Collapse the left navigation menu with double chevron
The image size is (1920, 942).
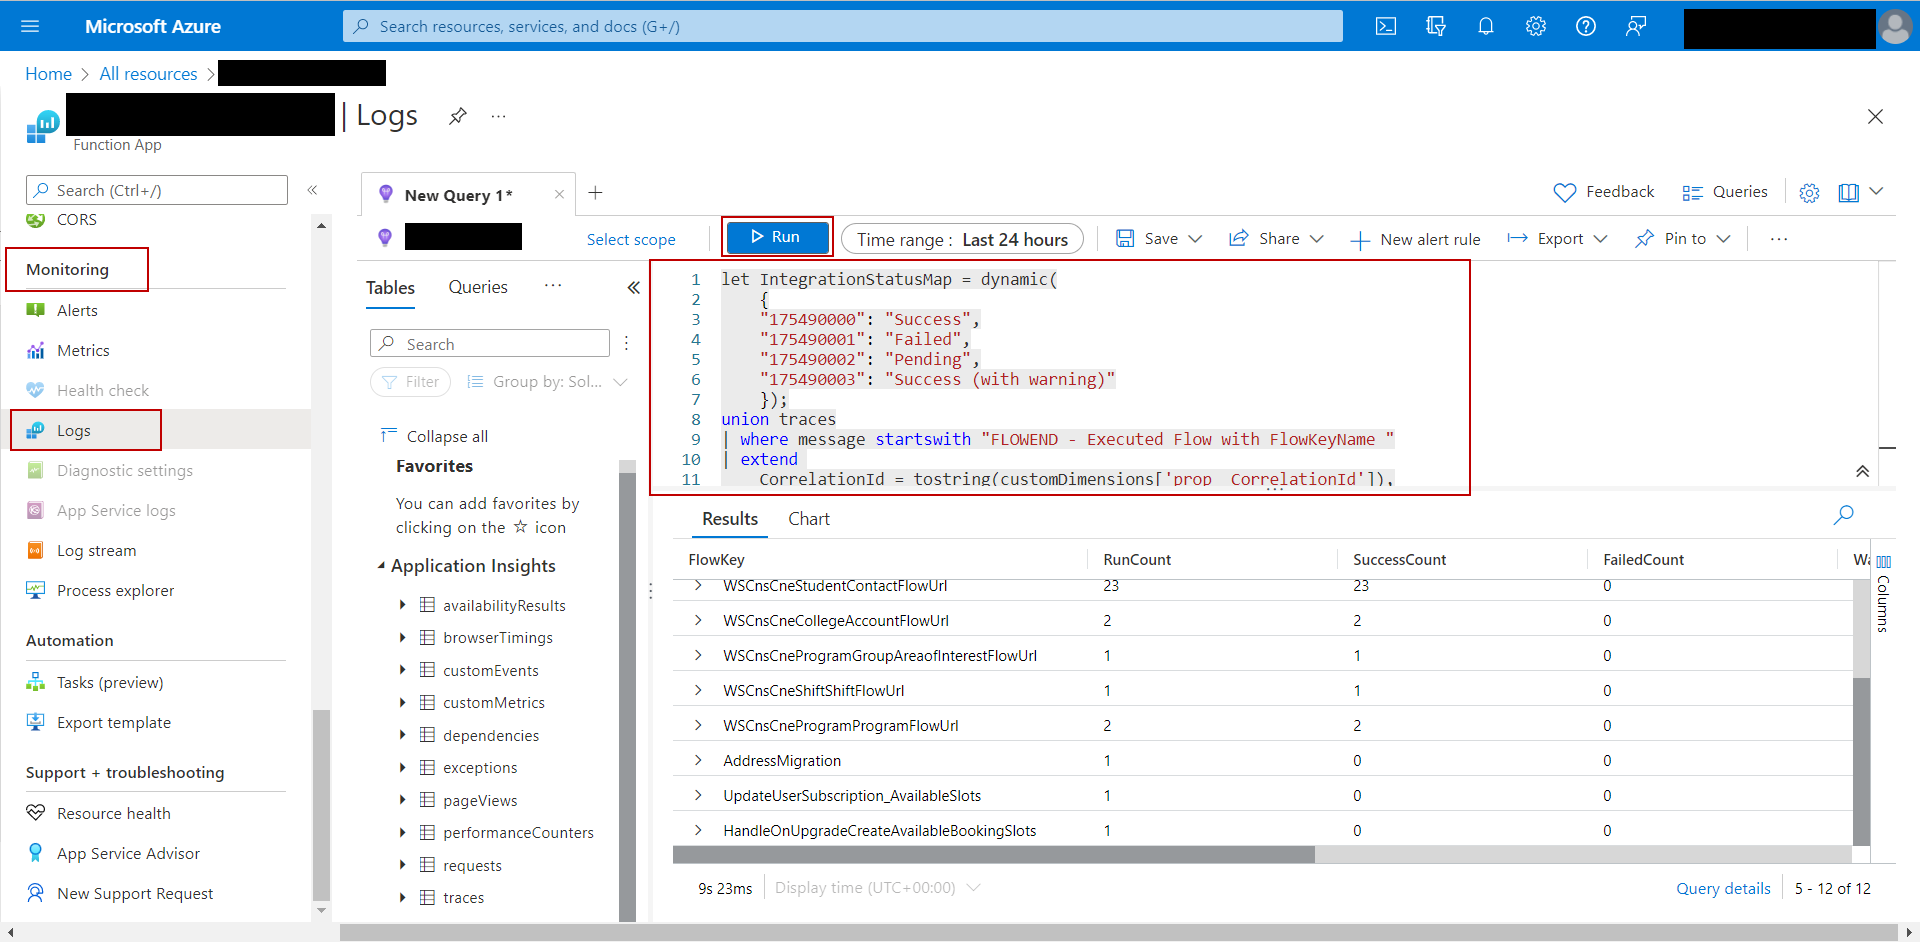(312, 190)
